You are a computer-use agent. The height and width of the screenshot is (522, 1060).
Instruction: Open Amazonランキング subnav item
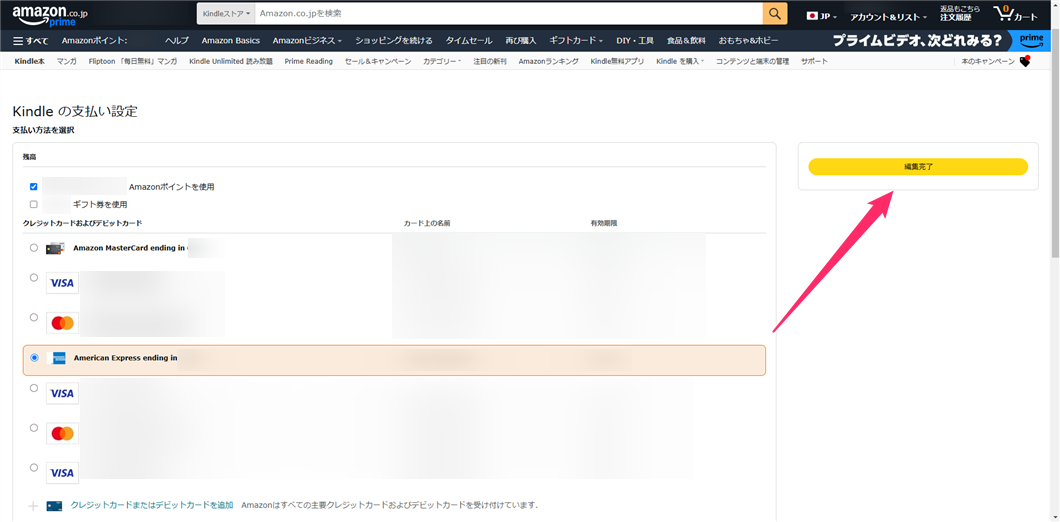coord(548,62)
